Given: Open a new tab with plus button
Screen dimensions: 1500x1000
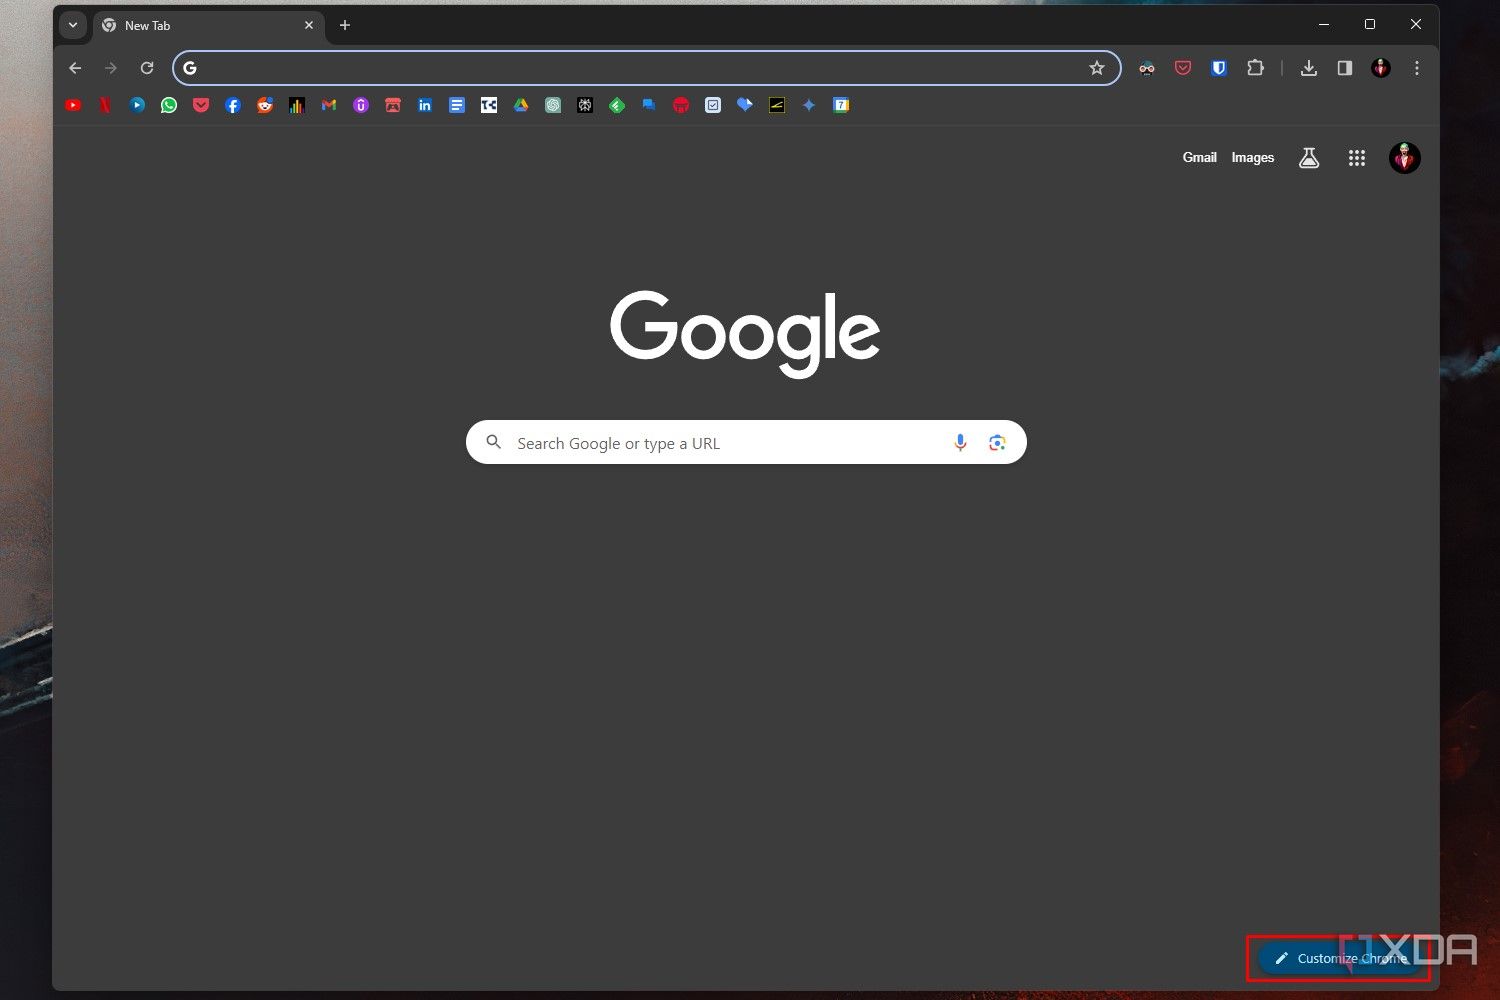Looking at the screenshot, I should 345,25.
